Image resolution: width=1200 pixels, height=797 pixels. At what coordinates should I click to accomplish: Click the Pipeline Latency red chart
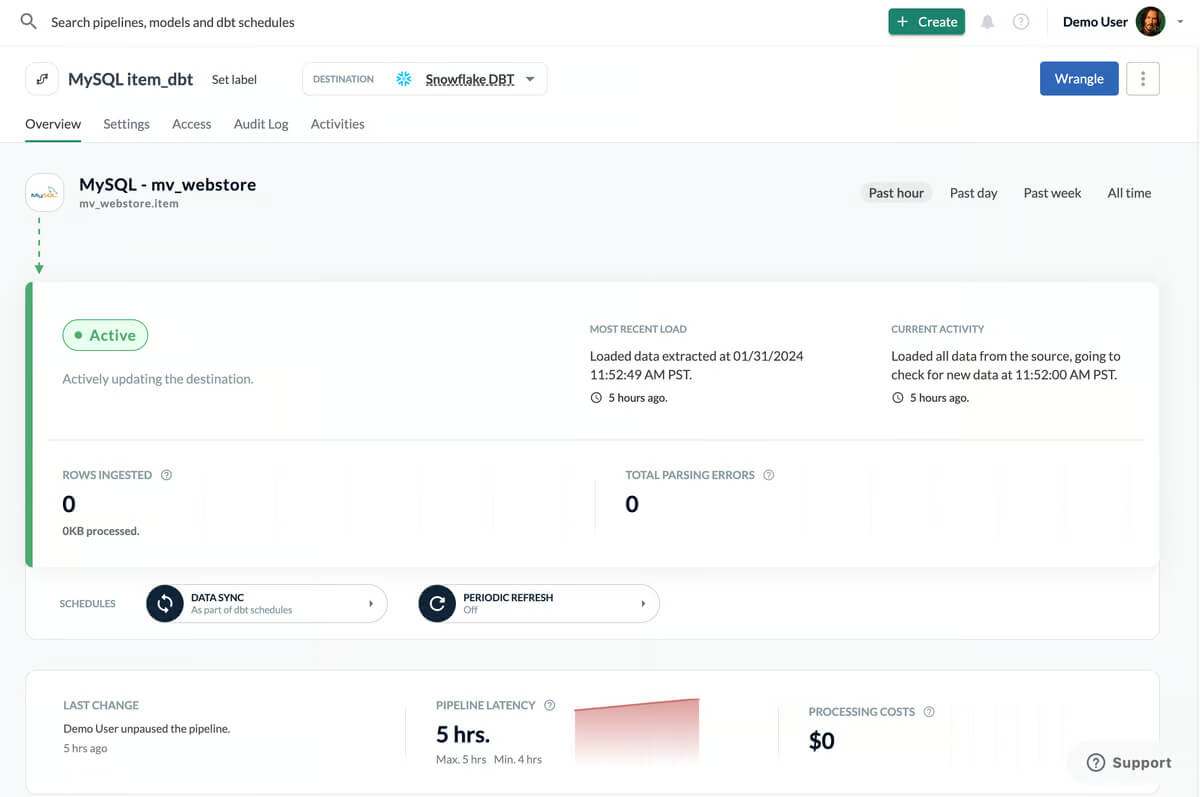point(636,732)
